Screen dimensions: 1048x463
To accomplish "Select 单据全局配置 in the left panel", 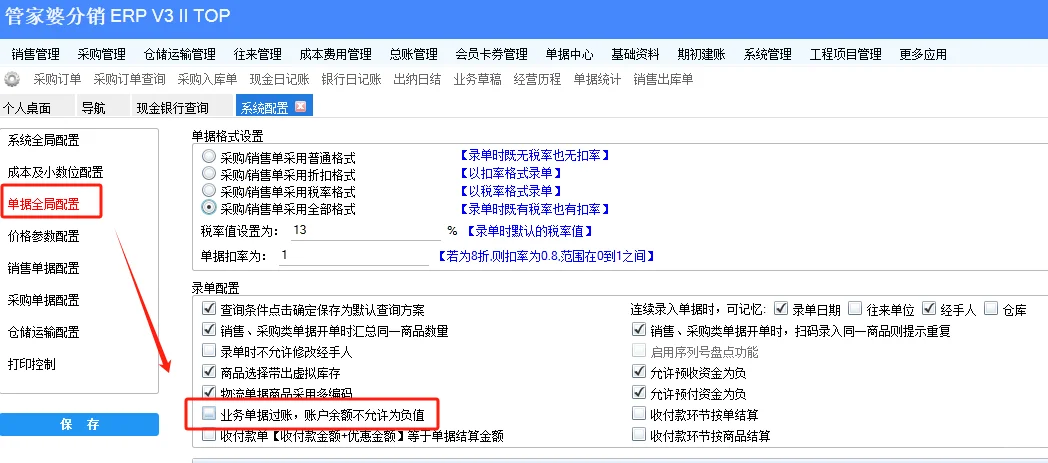I will (x=43, y=205).
